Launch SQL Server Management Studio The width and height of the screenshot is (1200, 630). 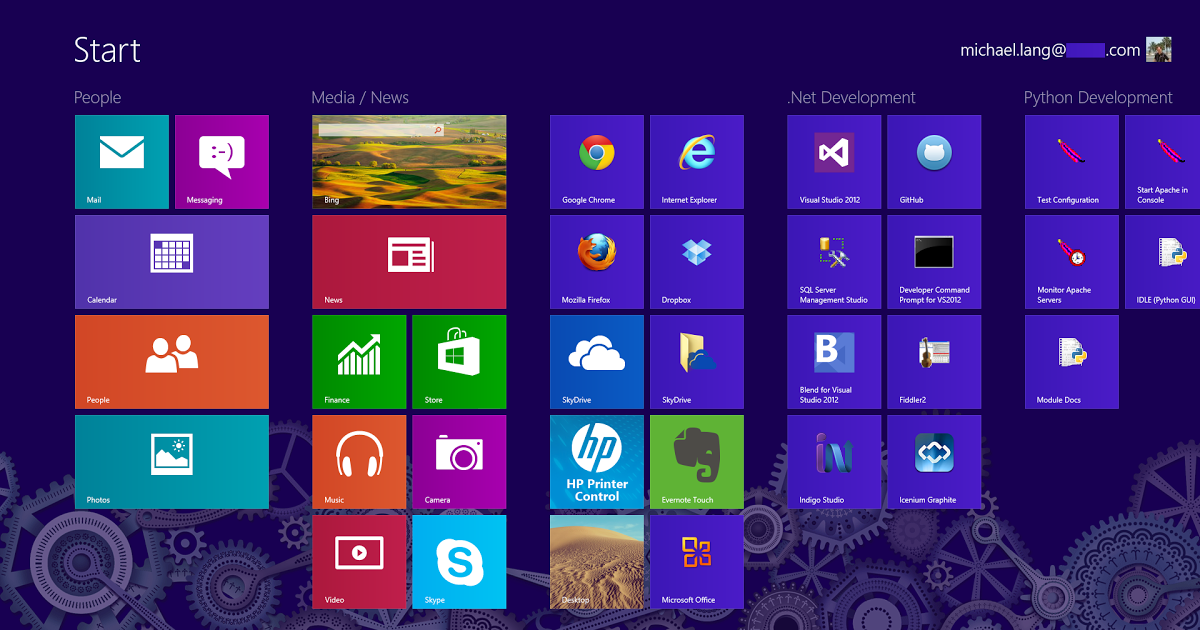coord(834,262)
